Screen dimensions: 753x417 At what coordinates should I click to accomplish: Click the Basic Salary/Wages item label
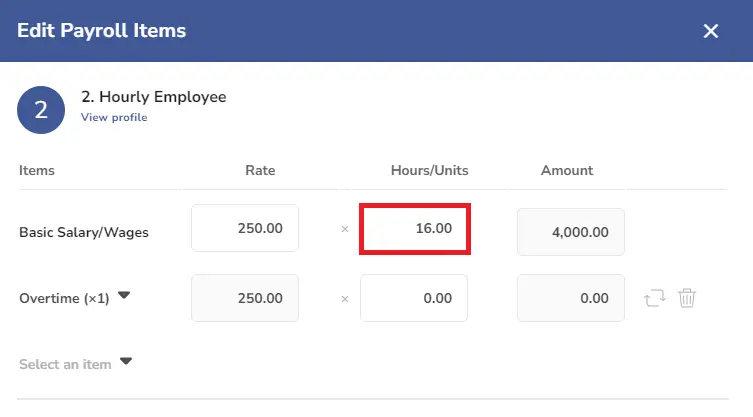84,233
